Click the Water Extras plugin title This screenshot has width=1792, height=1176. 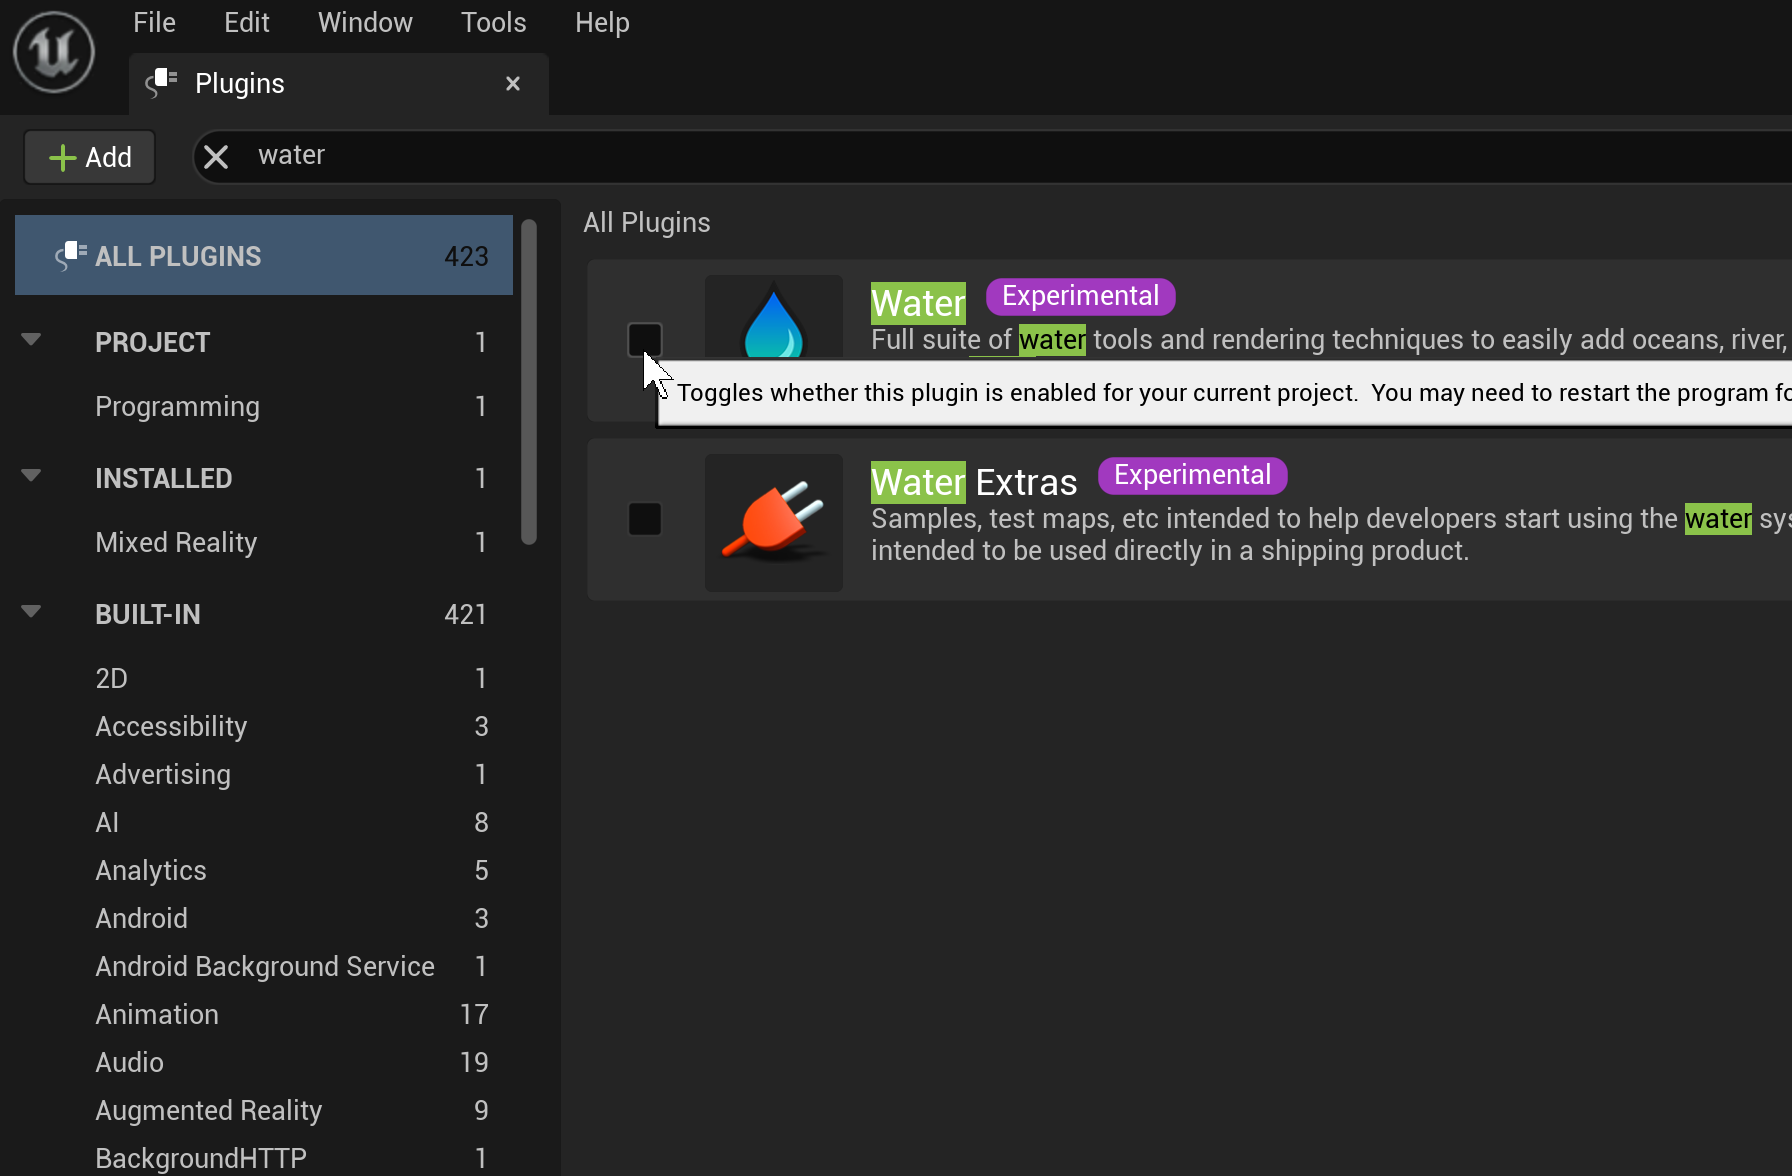coord(974,482)
